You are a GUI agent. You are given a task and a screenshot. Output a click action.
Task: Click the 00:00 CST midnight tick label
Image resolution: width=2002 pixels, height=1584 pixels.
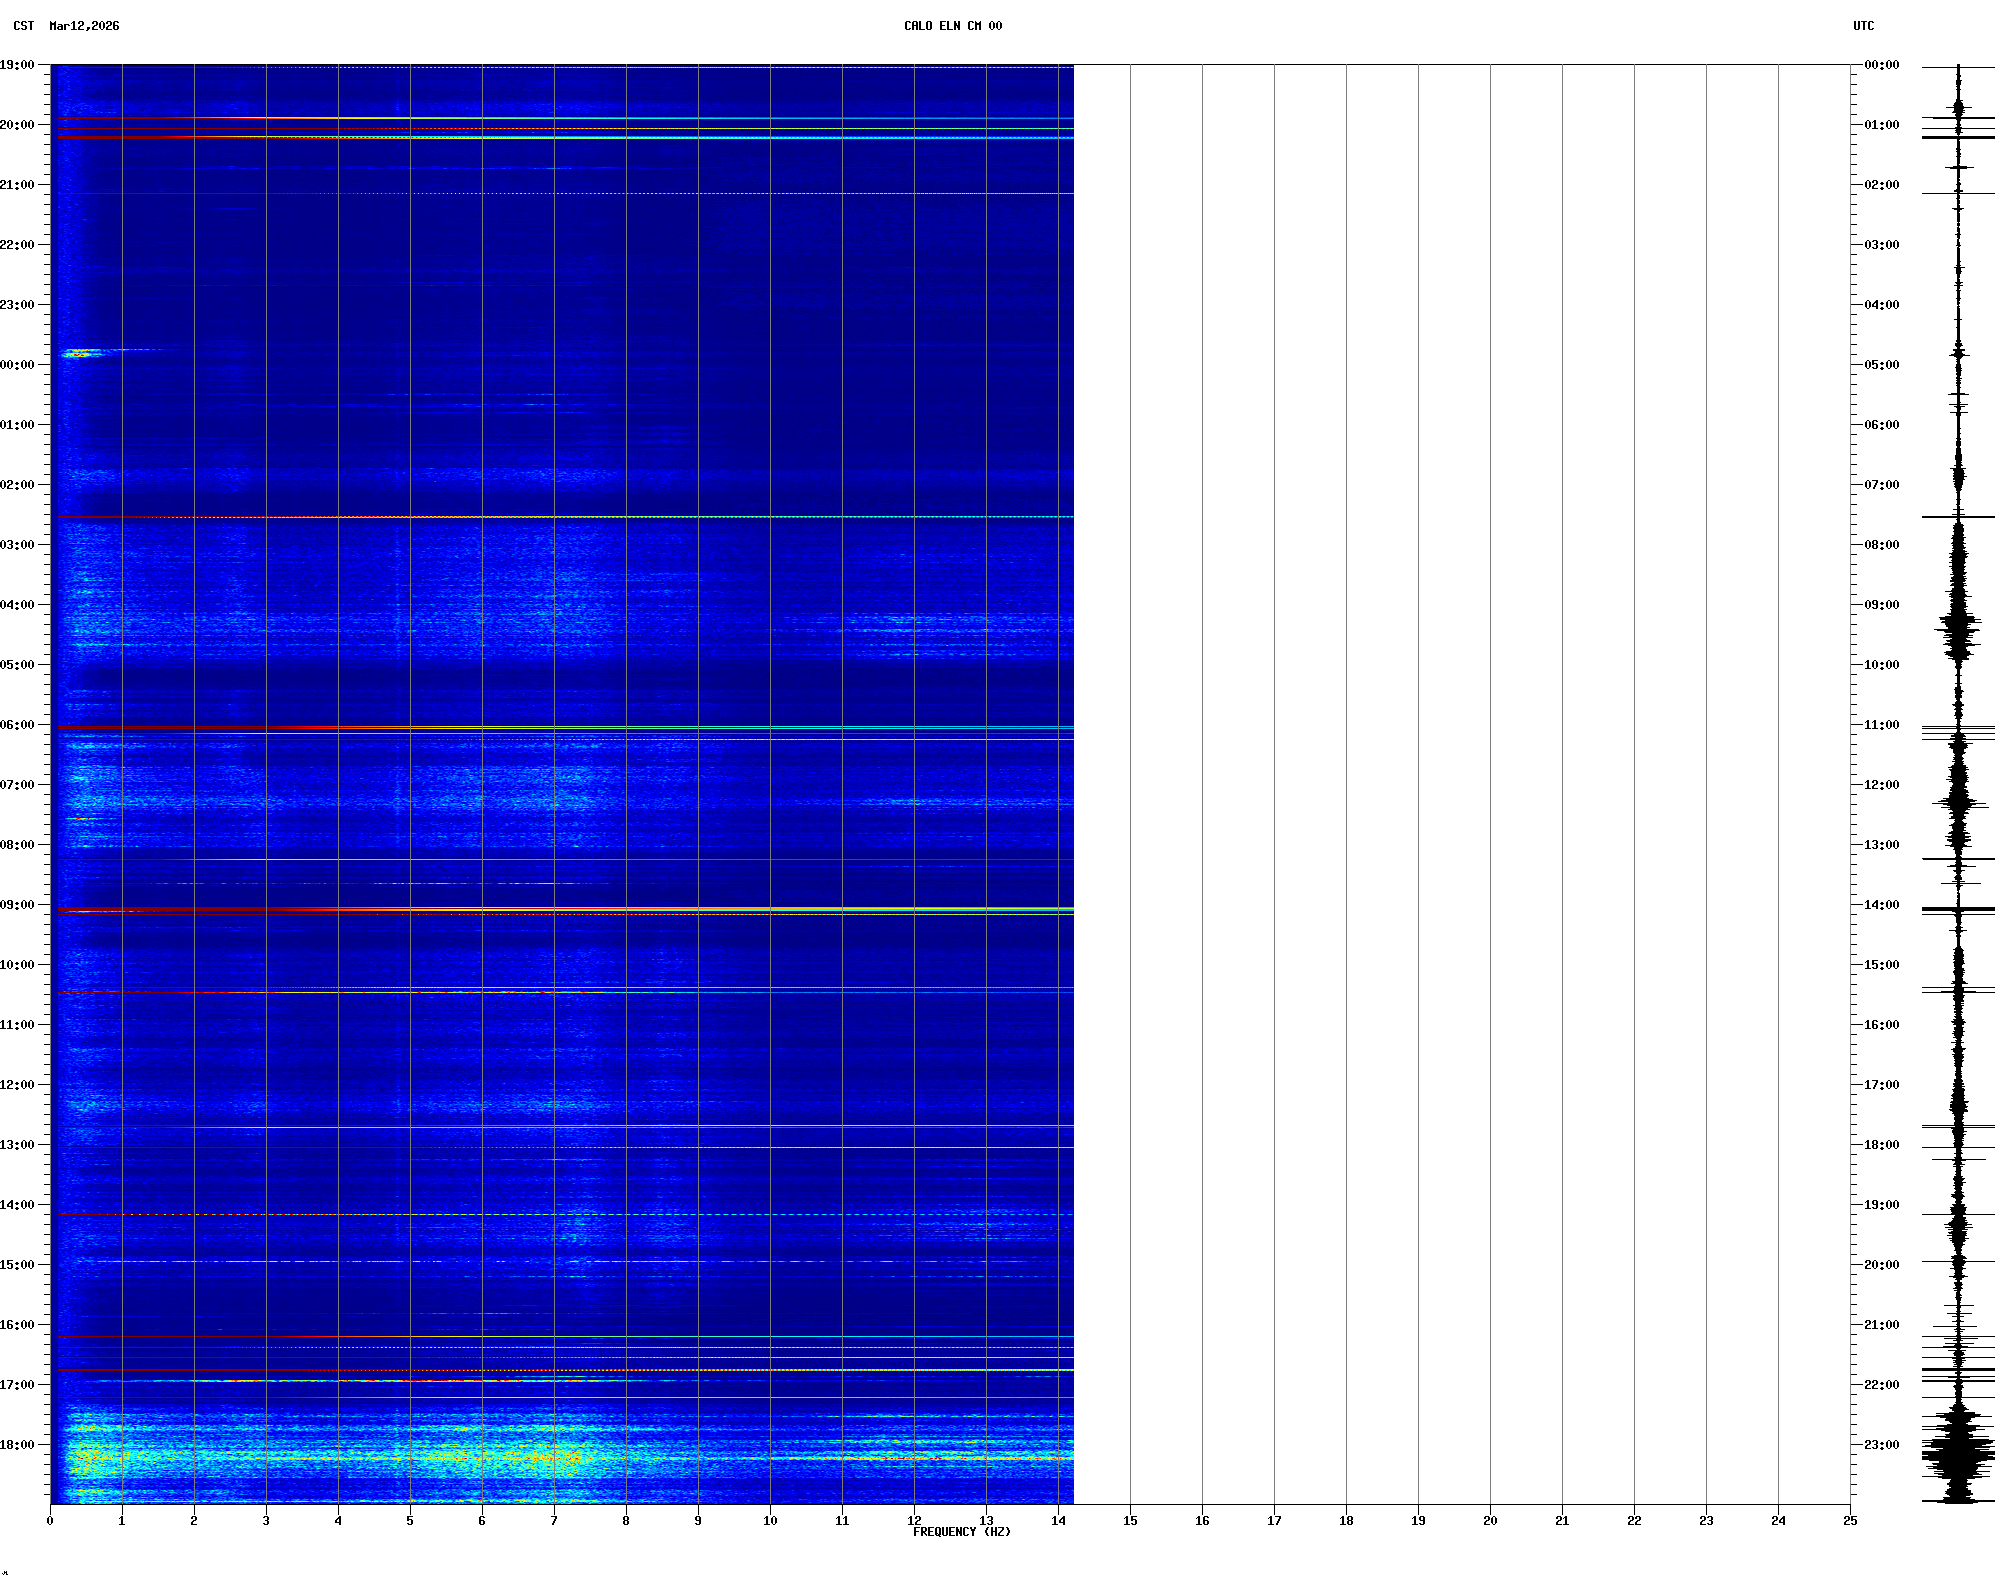click(17, 365)
